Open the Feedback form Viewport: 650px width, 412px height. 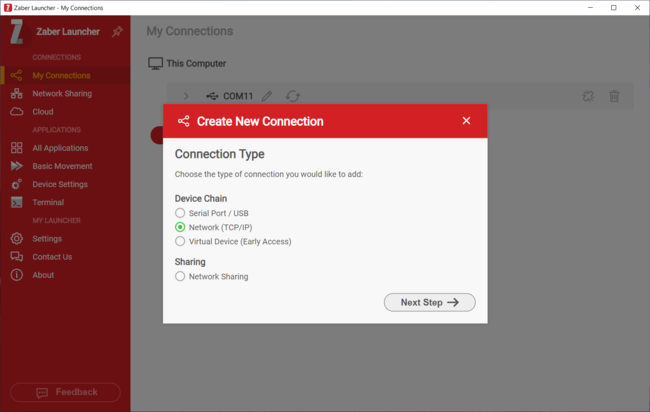[65, 392]
